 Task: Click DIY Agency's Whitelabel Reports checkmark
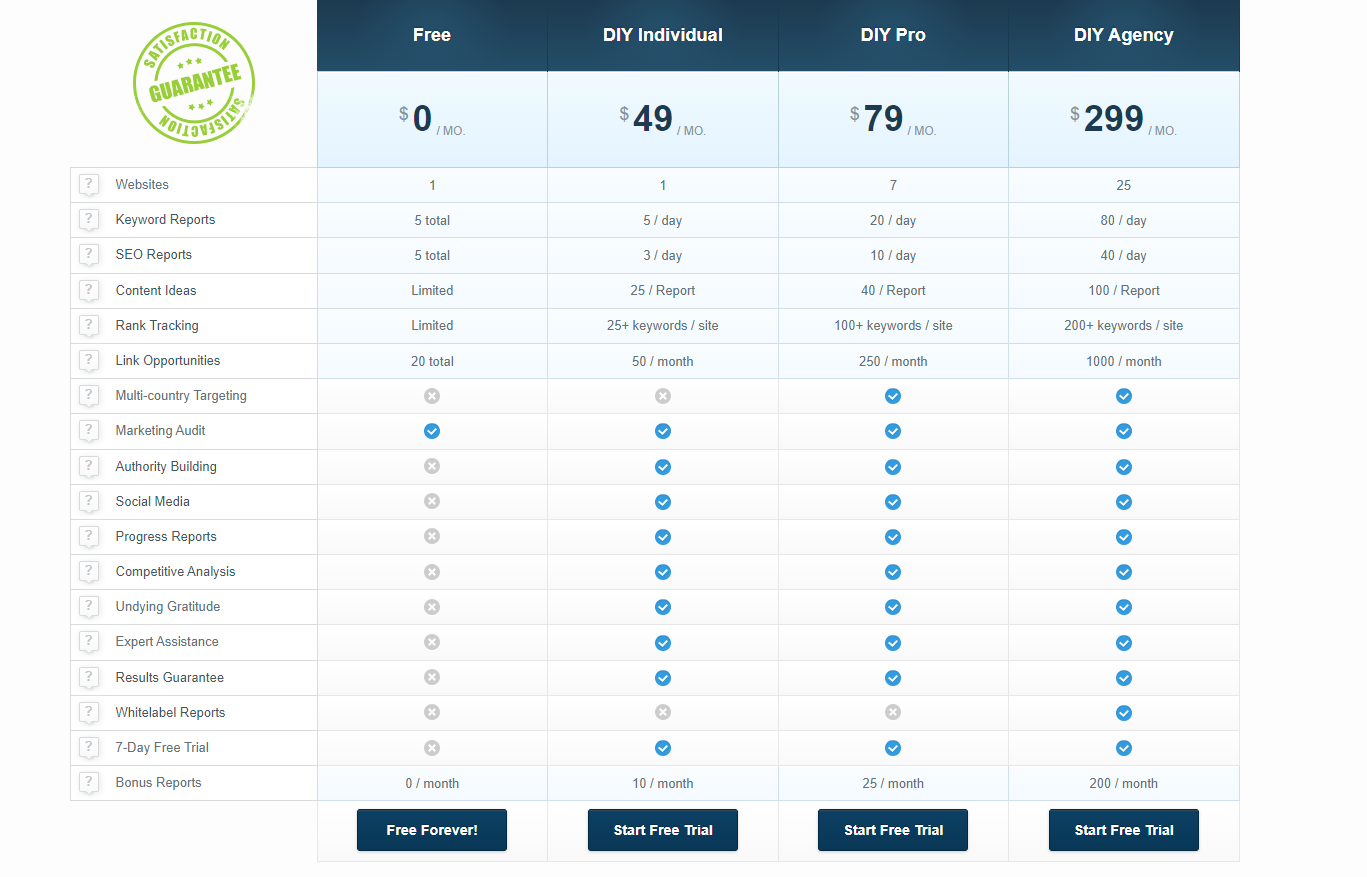click(x=1124, y=713)
